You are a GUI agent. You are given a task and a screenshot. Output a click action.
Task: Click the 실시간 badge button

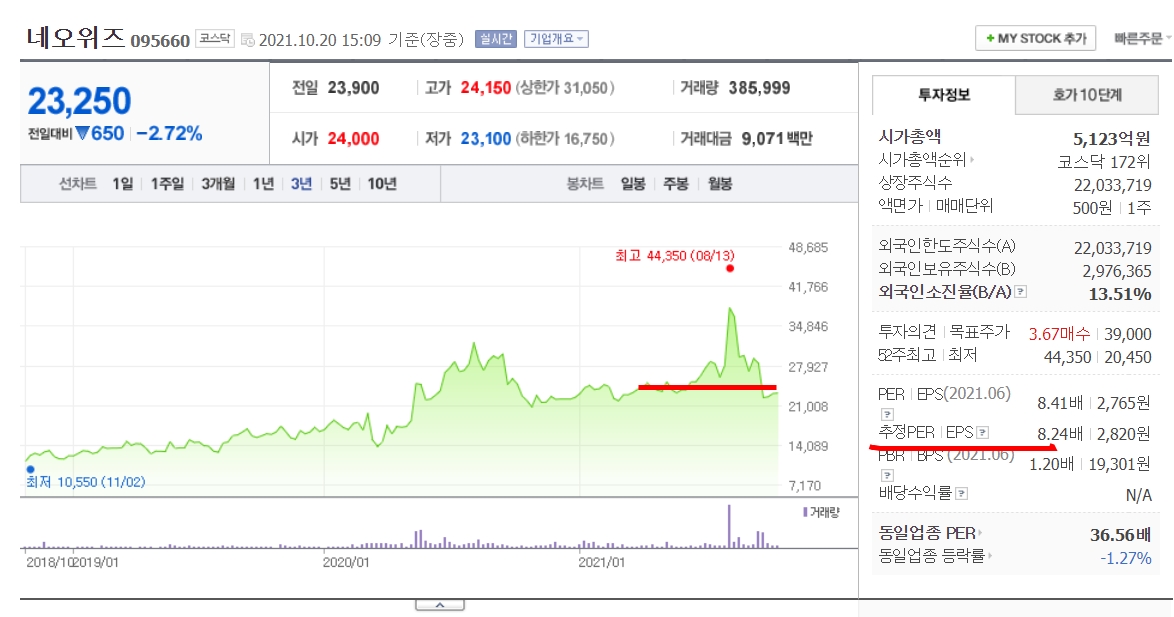coord(496,39)
